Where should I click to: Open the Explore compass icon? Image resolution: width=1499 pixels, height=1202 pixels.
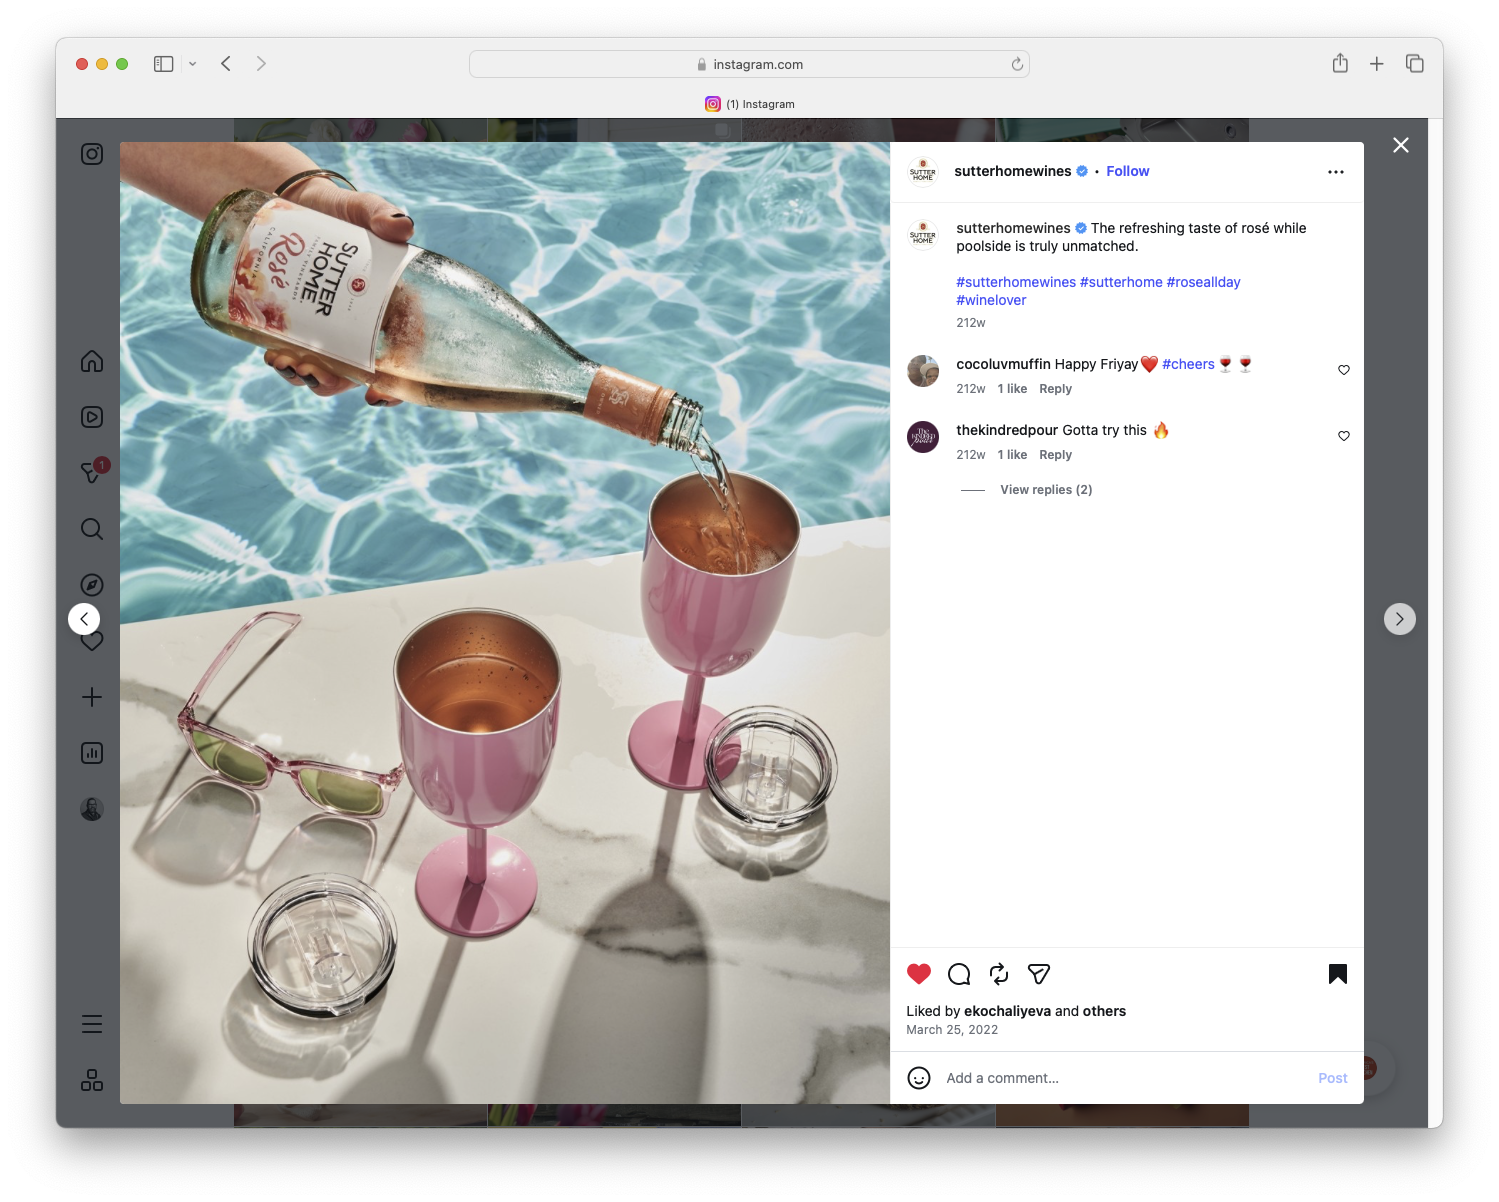pos(91,584)
